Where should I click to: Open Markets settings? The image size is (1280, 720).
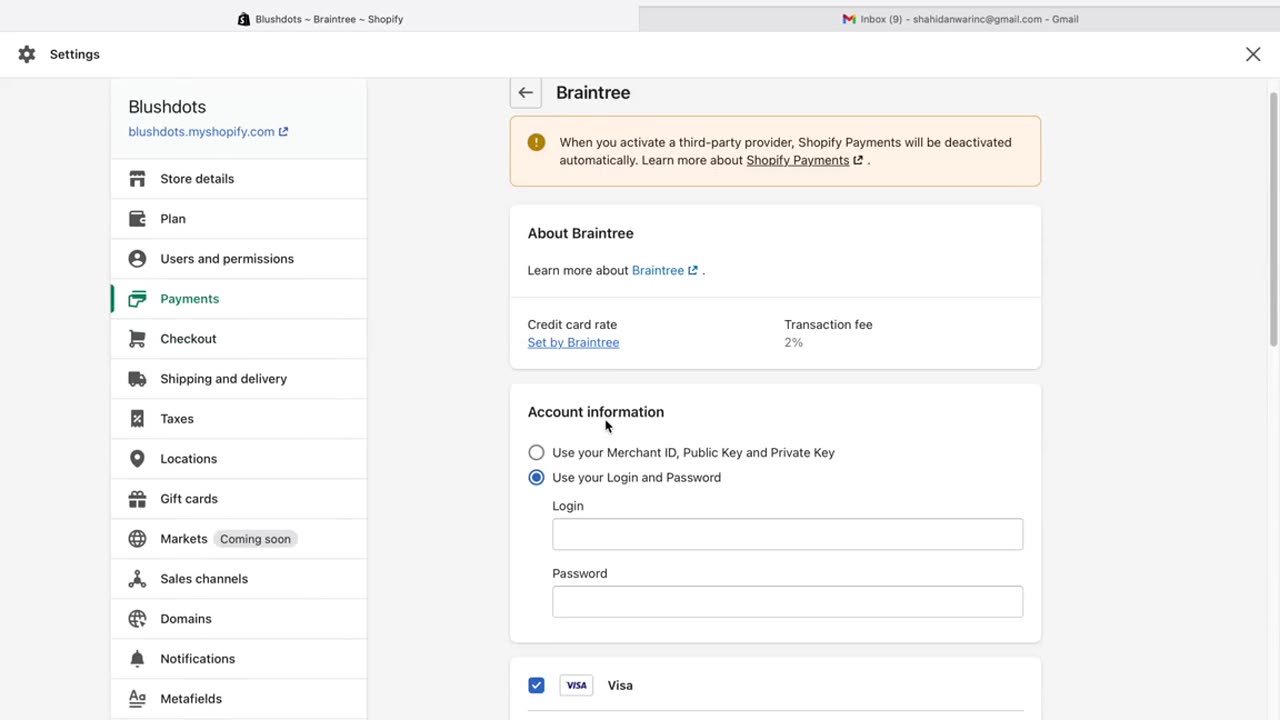tap(239, 538)
